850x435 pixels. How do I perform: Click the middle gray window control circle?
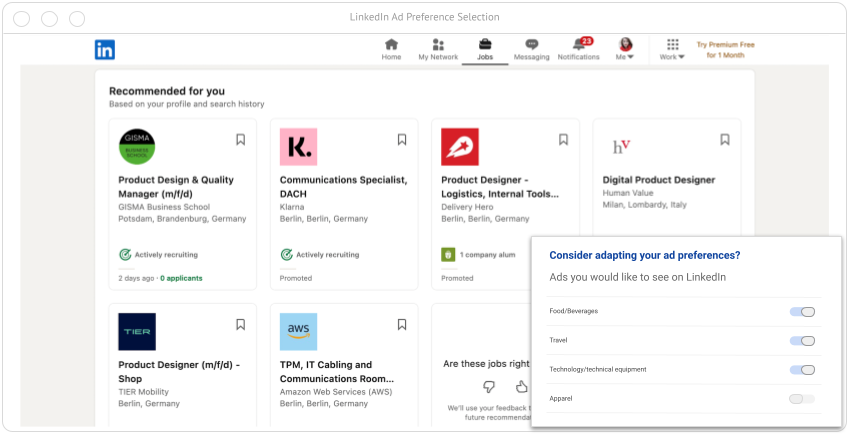(49, 18)
